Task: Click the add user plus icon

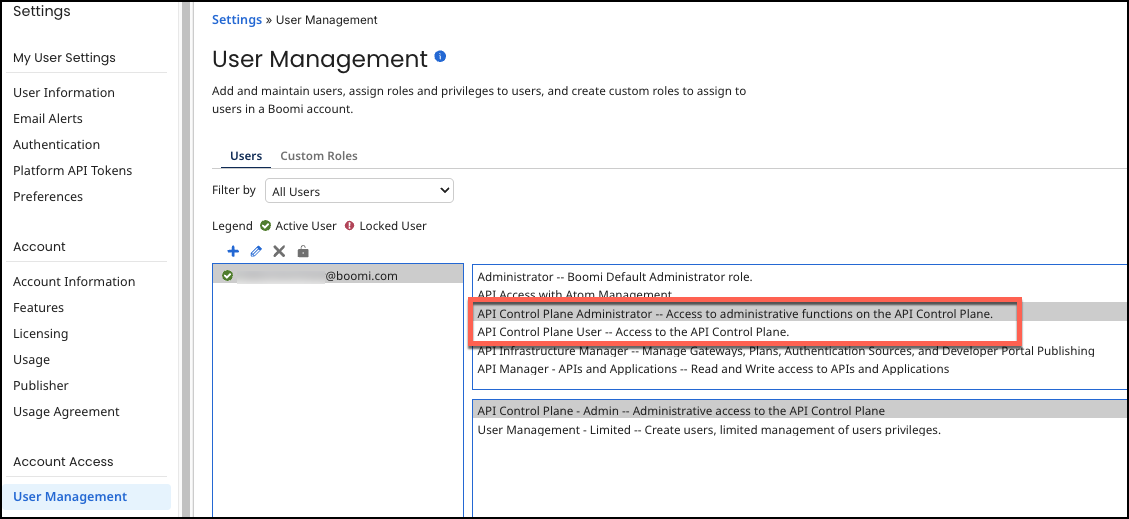Action: (233, 252)
